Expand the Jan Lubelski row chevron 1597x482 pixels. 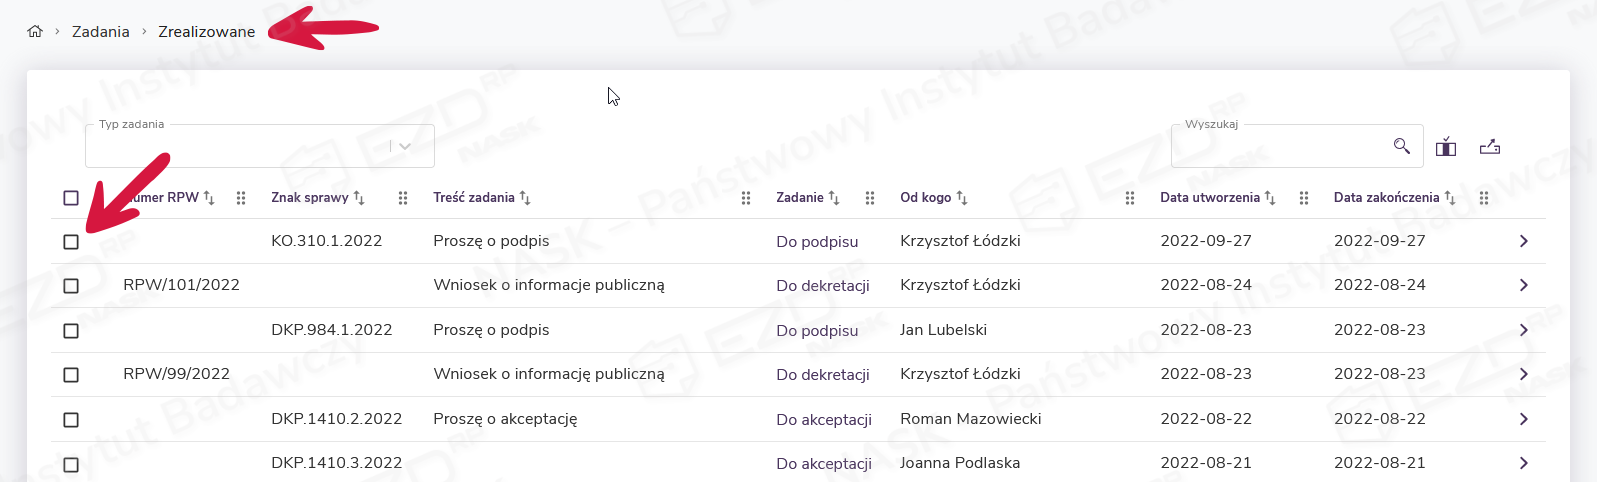coord(1523,330)
